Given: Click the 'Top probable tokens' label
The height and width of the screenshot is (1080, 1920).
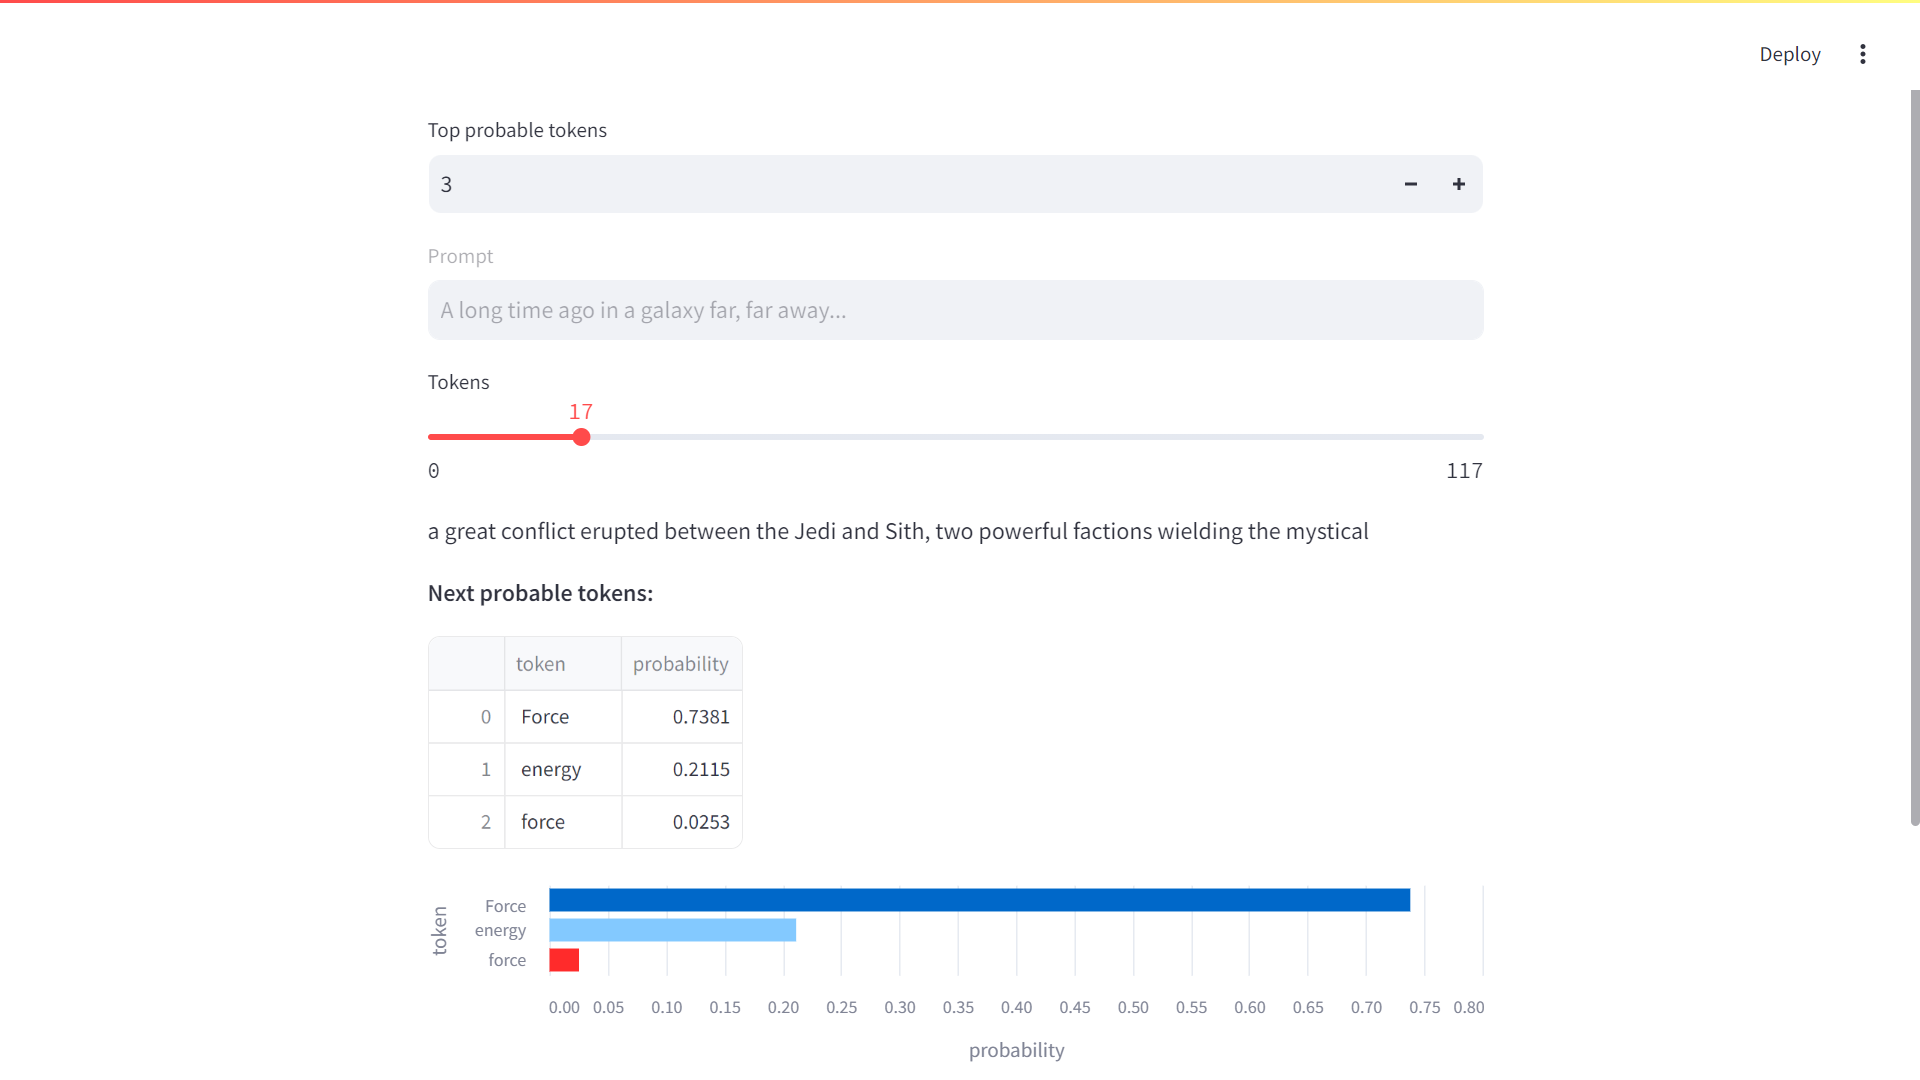Looking at the screenshot, I should point(517,130).
